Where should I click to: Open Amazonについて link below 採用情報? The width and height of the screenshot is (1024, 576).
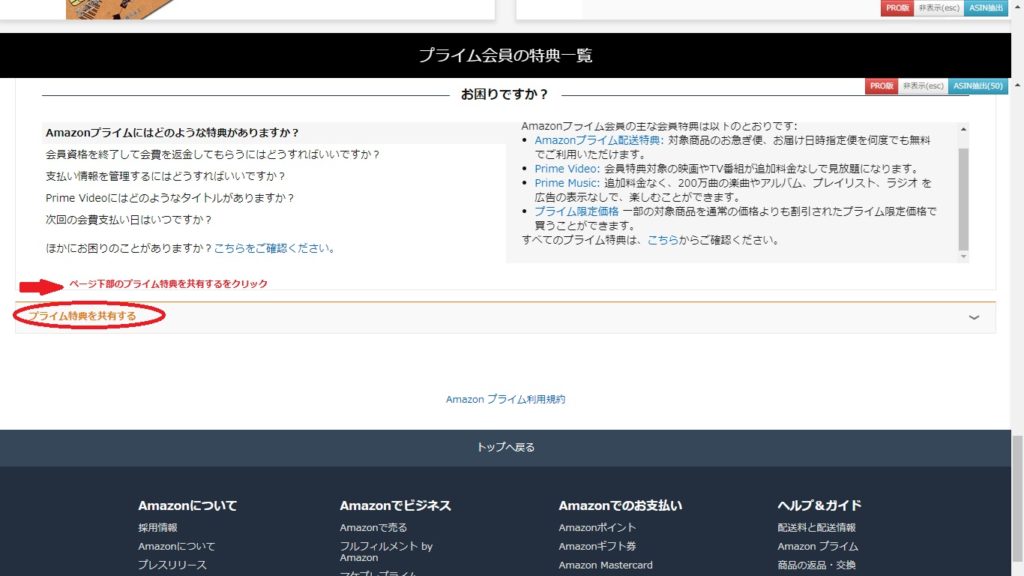tap(176, 546)
